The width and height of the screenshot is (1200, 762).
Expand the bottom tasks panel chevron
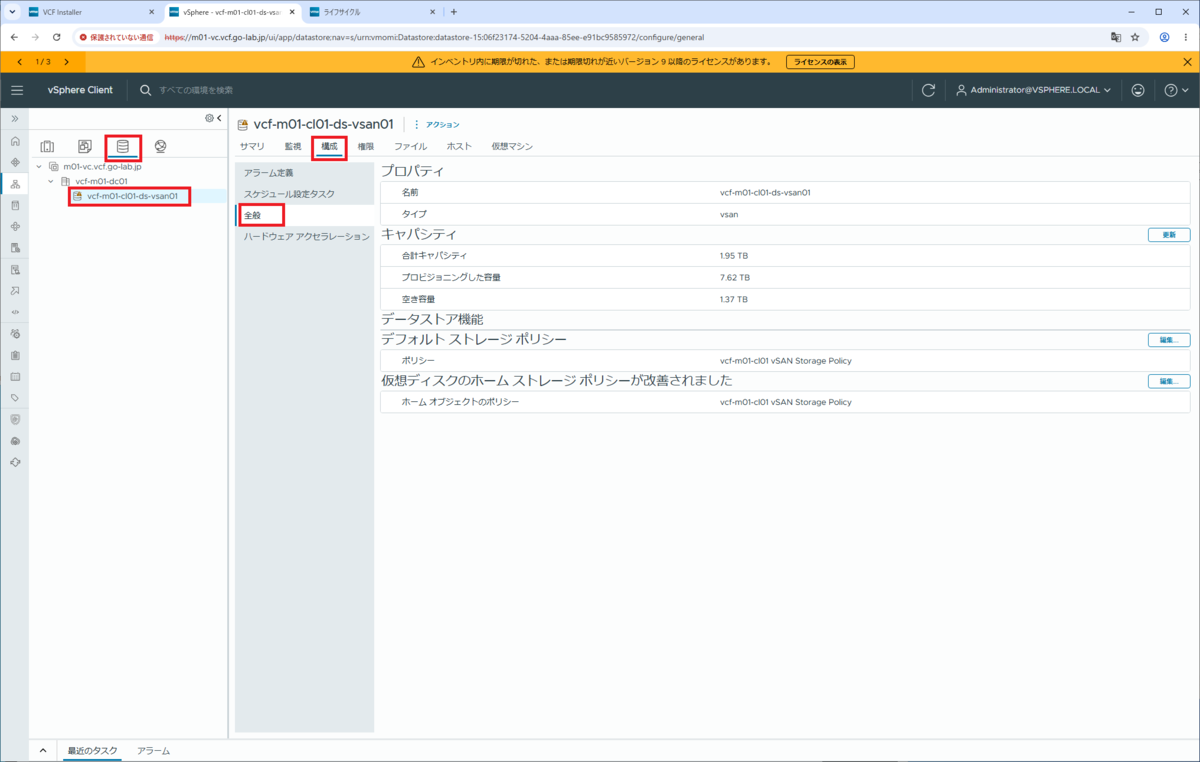click(x=43, y=750)
